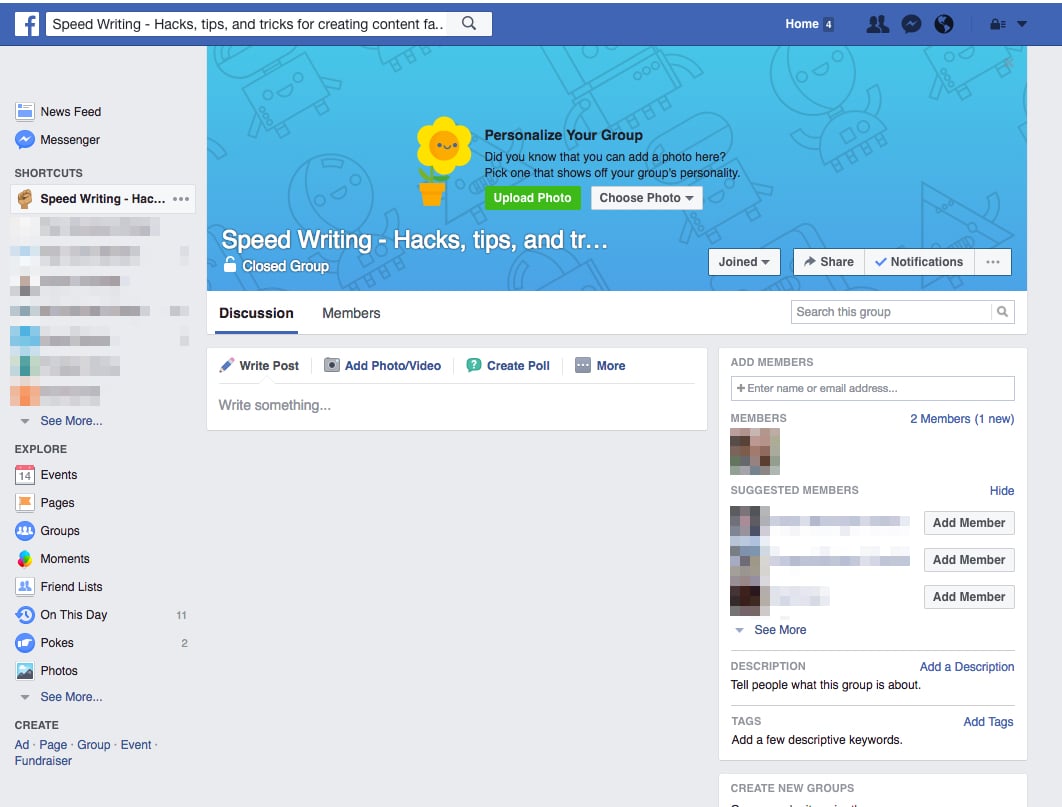Click the search magnifier in top bar
Image resolution: width=1062 pixels, height=807 pixels.
click(x=469, y=24)
